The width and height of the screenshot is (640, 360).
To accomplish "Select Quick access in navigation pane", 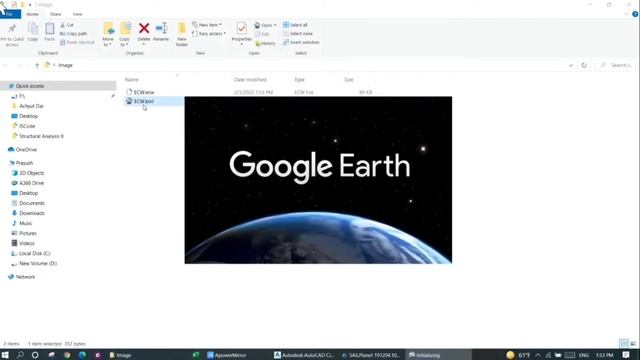I will pos(30,86).
